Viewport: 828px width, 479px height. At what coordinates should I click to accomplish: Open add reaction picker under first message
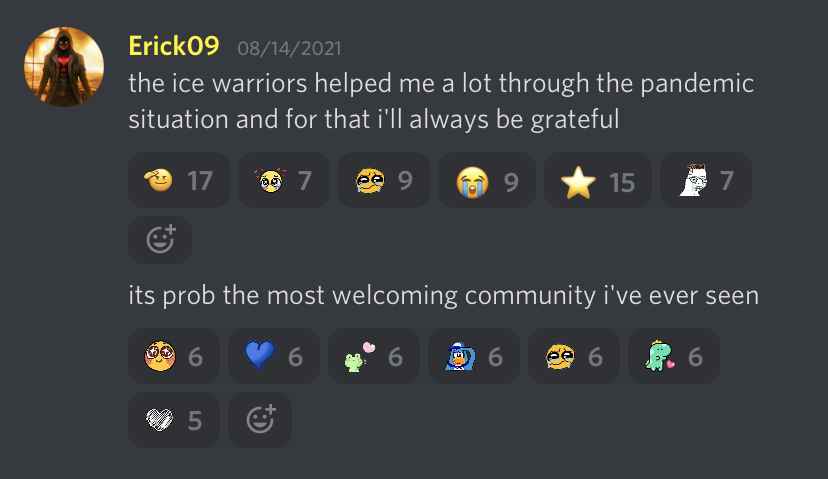point(160,240)
